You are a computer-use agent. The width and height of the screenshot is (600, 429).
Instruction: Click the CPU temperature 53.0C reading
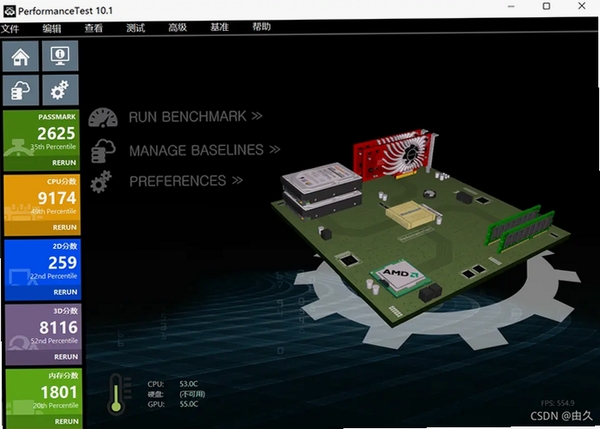coord(188,384)
